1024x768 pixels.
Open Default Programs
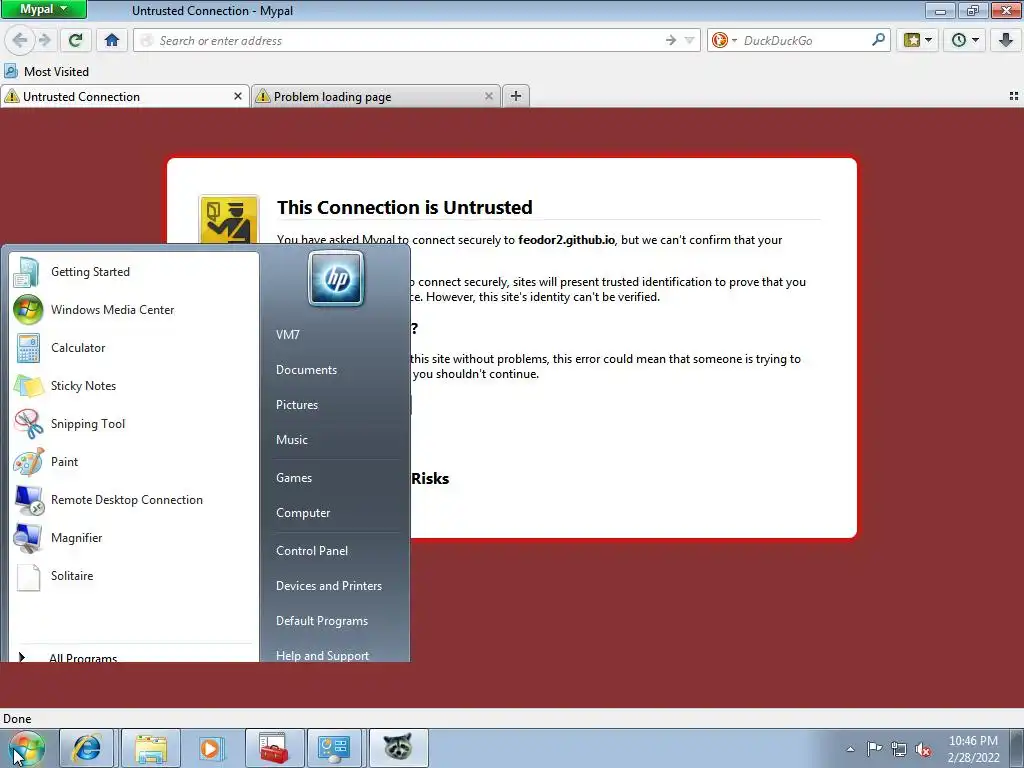(x=334, y=620)
